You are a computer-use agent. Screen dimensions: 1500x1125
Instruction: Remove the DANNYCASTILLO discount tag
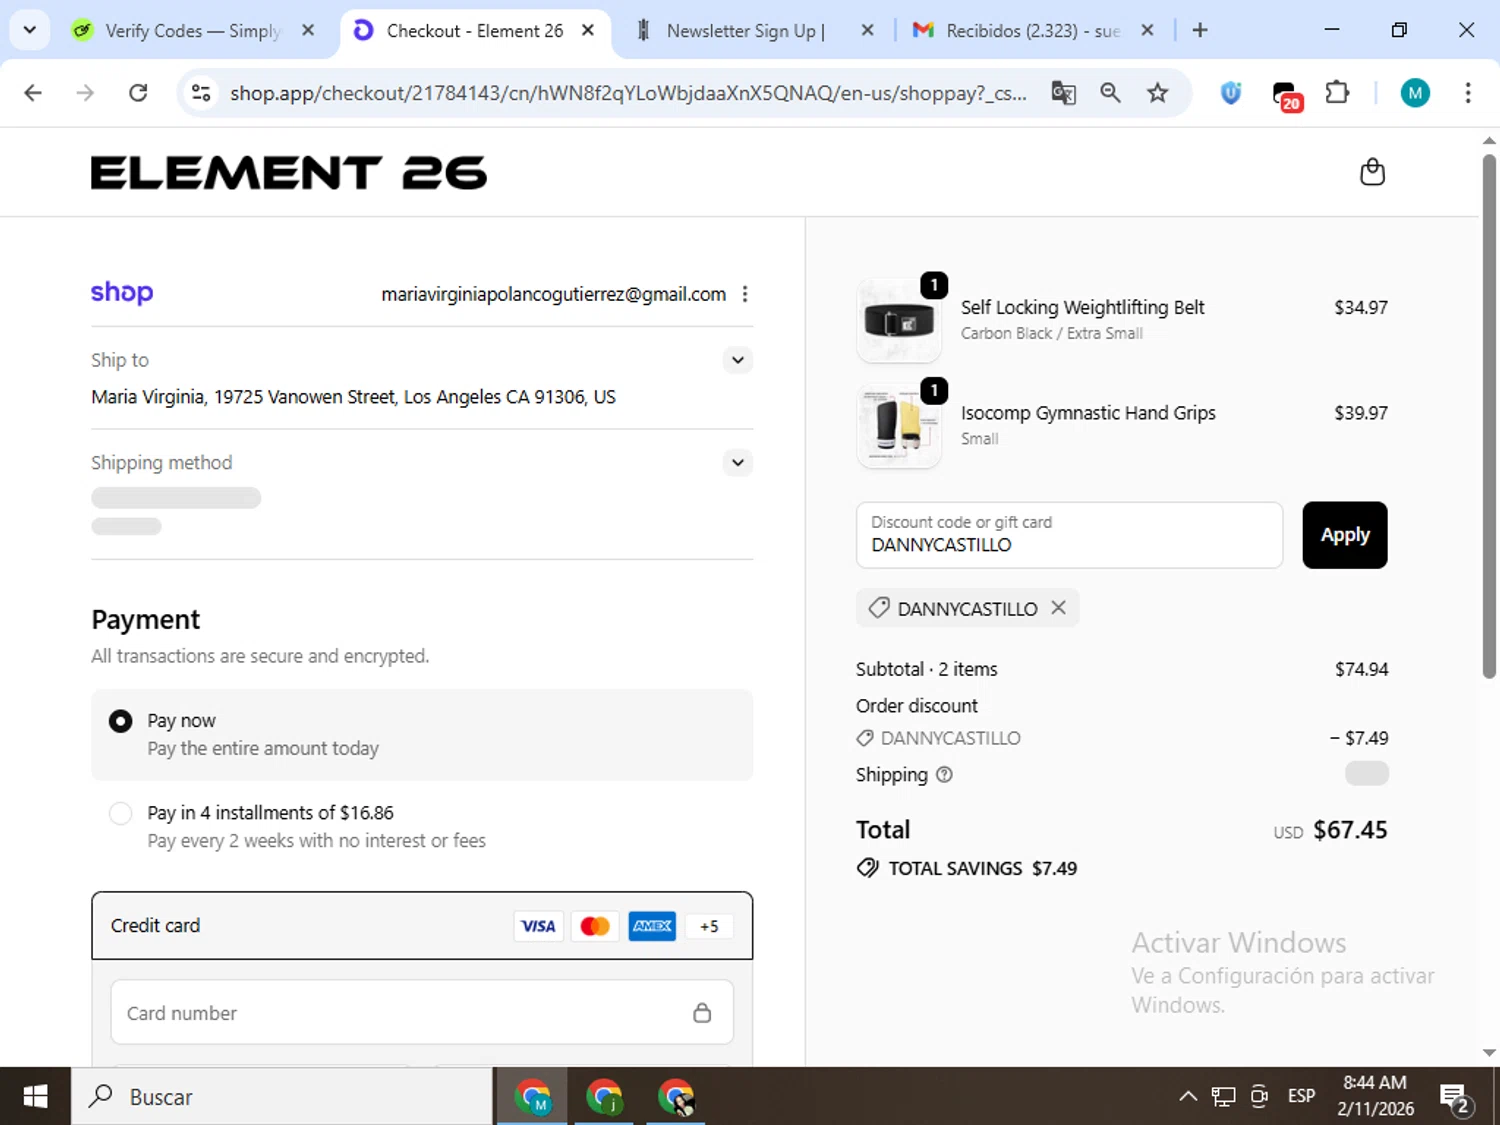[x=1058, y=608]
